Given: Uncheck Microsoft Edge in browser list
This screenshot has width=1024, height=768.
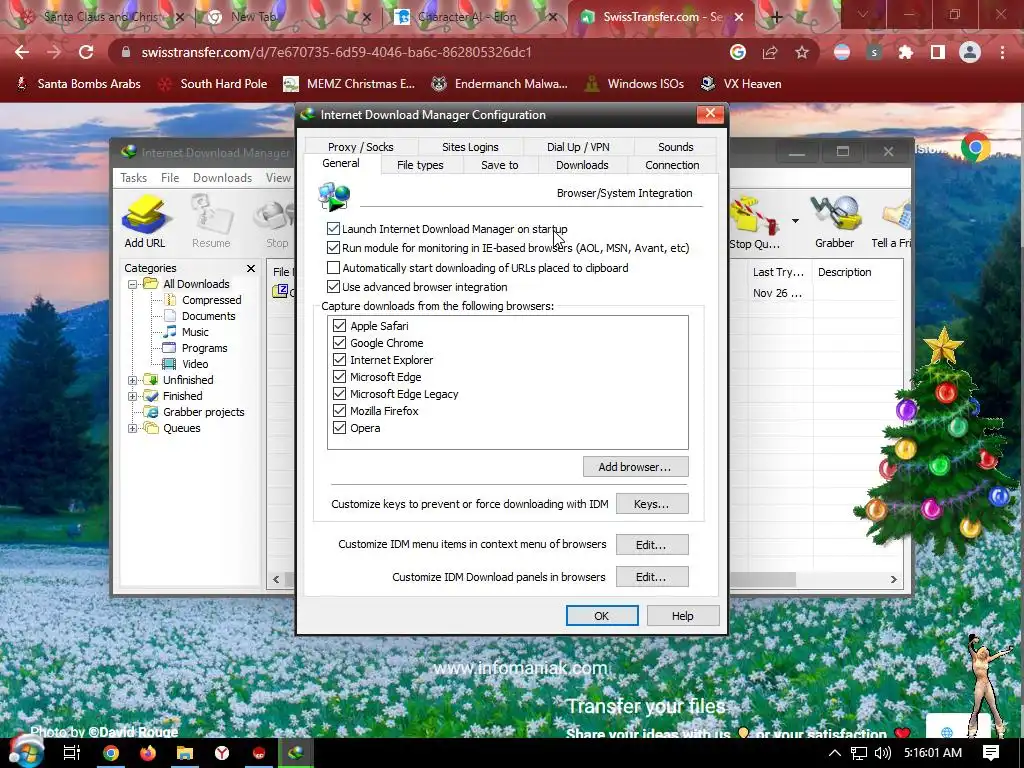Looking at the screenshot, I should (339, 376).
